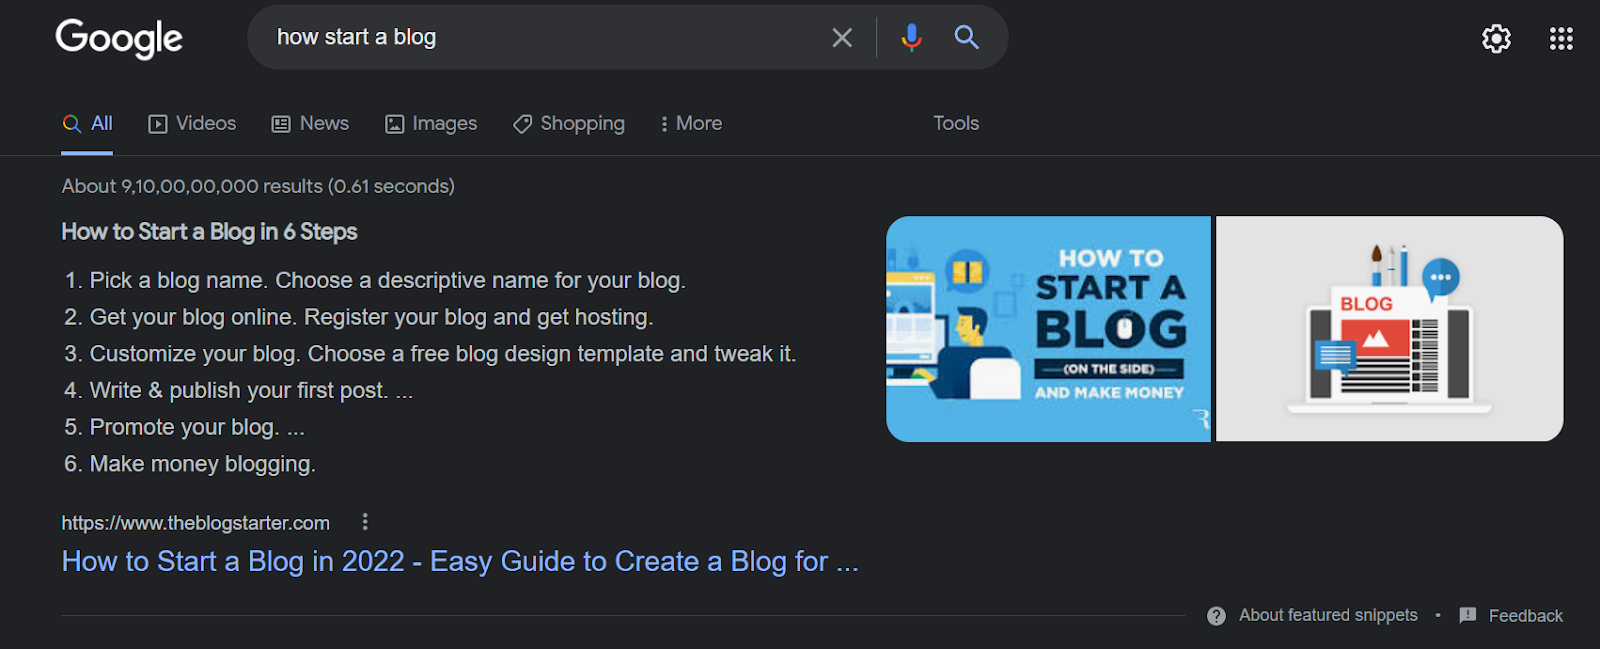Click step '1. Pick a blog name'

(x=375, y=281)
